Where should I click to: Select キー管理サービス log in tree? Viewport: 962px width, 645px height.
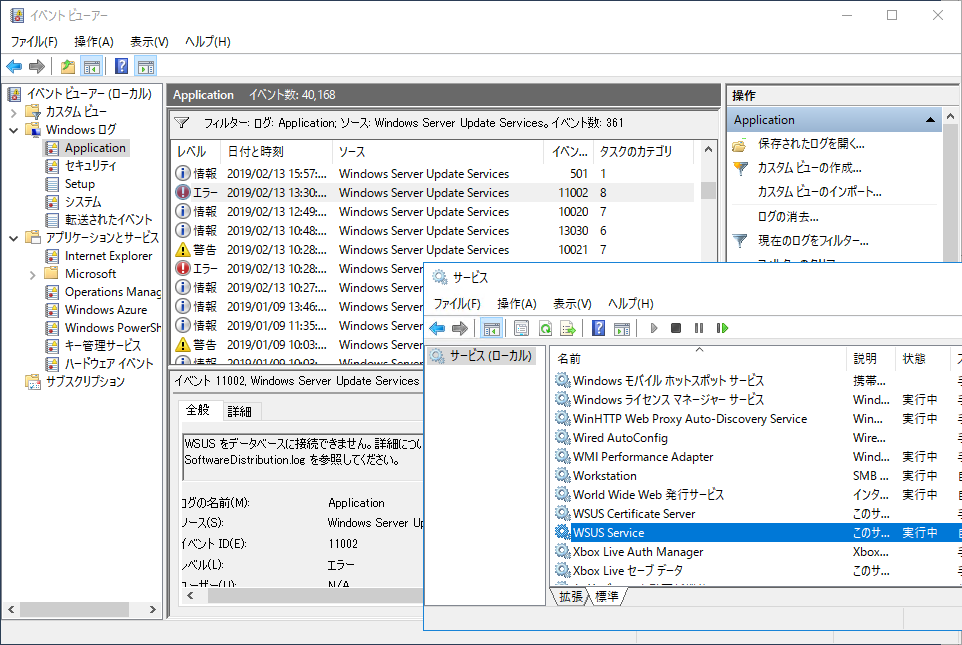click(x=102, y=346)
